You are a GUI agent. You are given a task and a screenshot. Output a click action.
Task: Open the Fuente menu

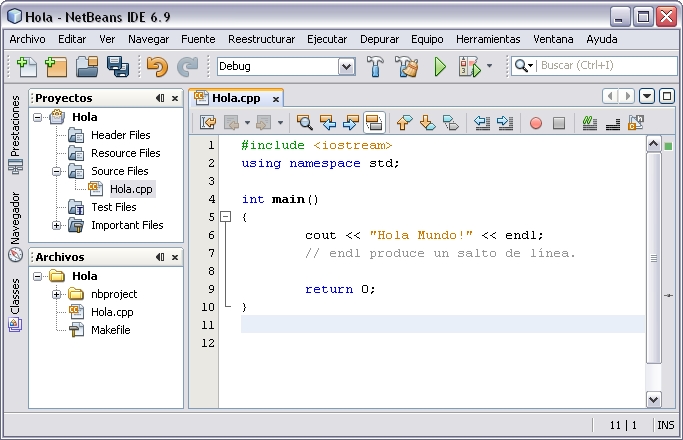(x=198, y=39)
